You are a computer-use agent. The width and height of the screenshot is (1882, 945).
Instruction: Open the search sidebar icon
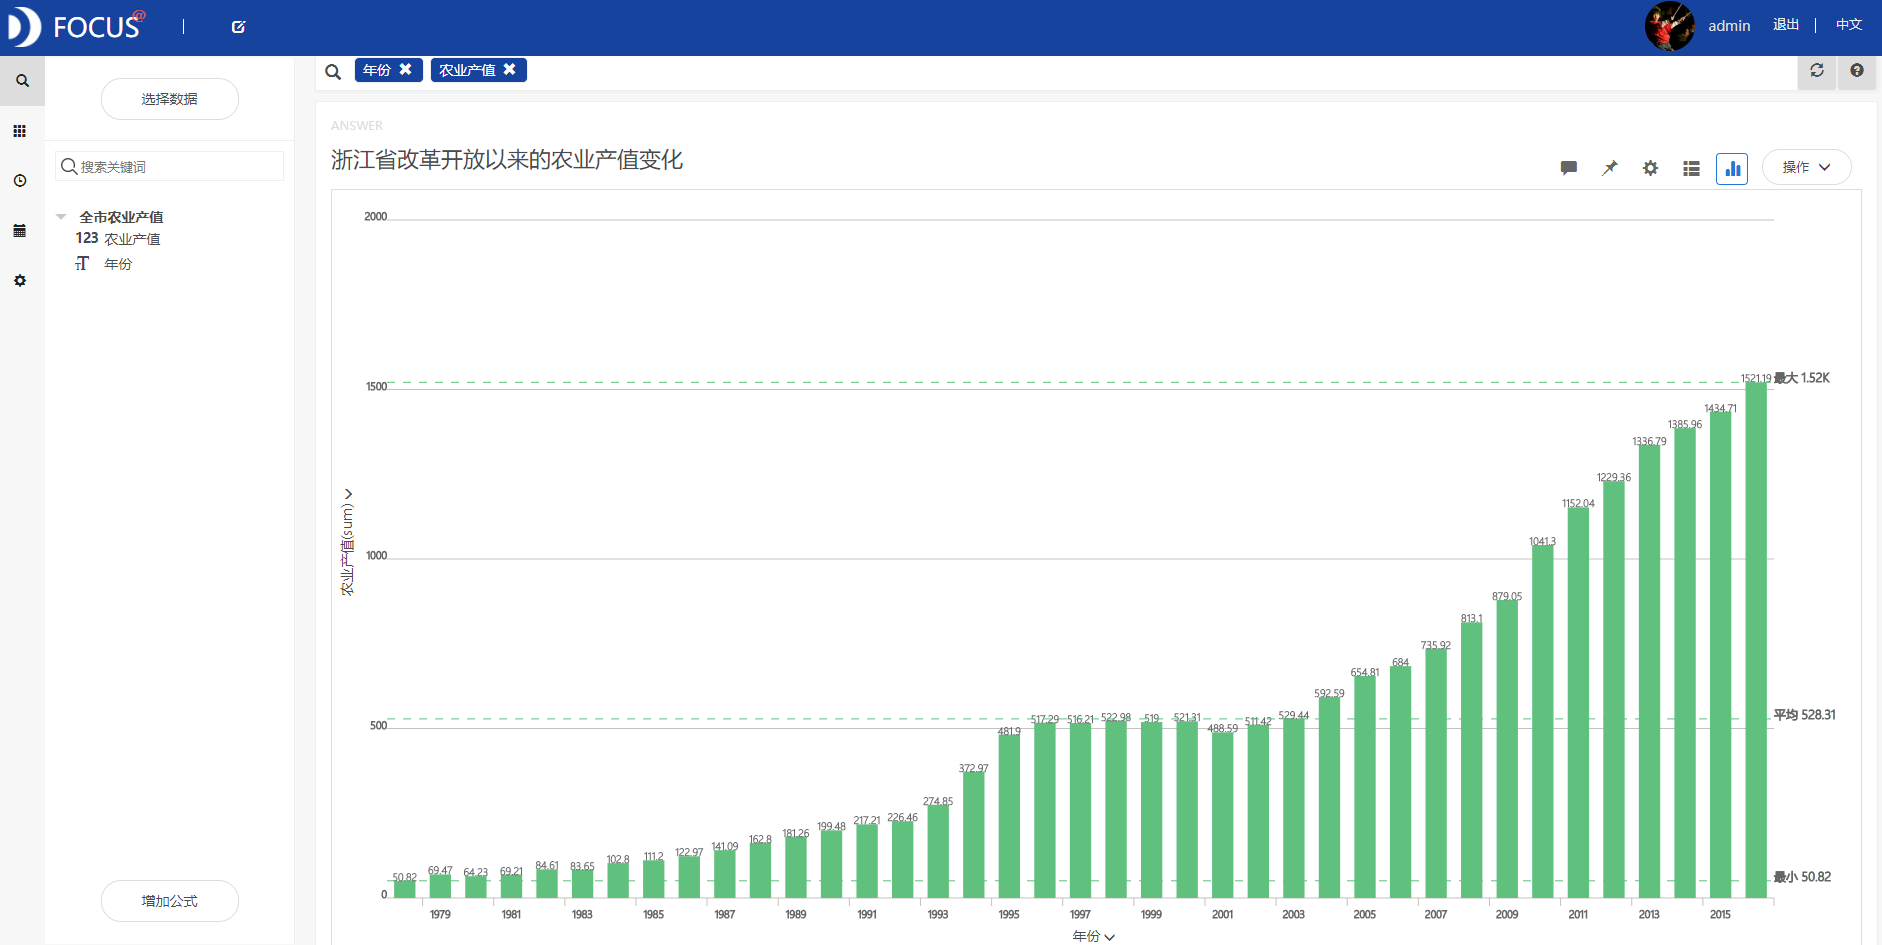point(22,81)
